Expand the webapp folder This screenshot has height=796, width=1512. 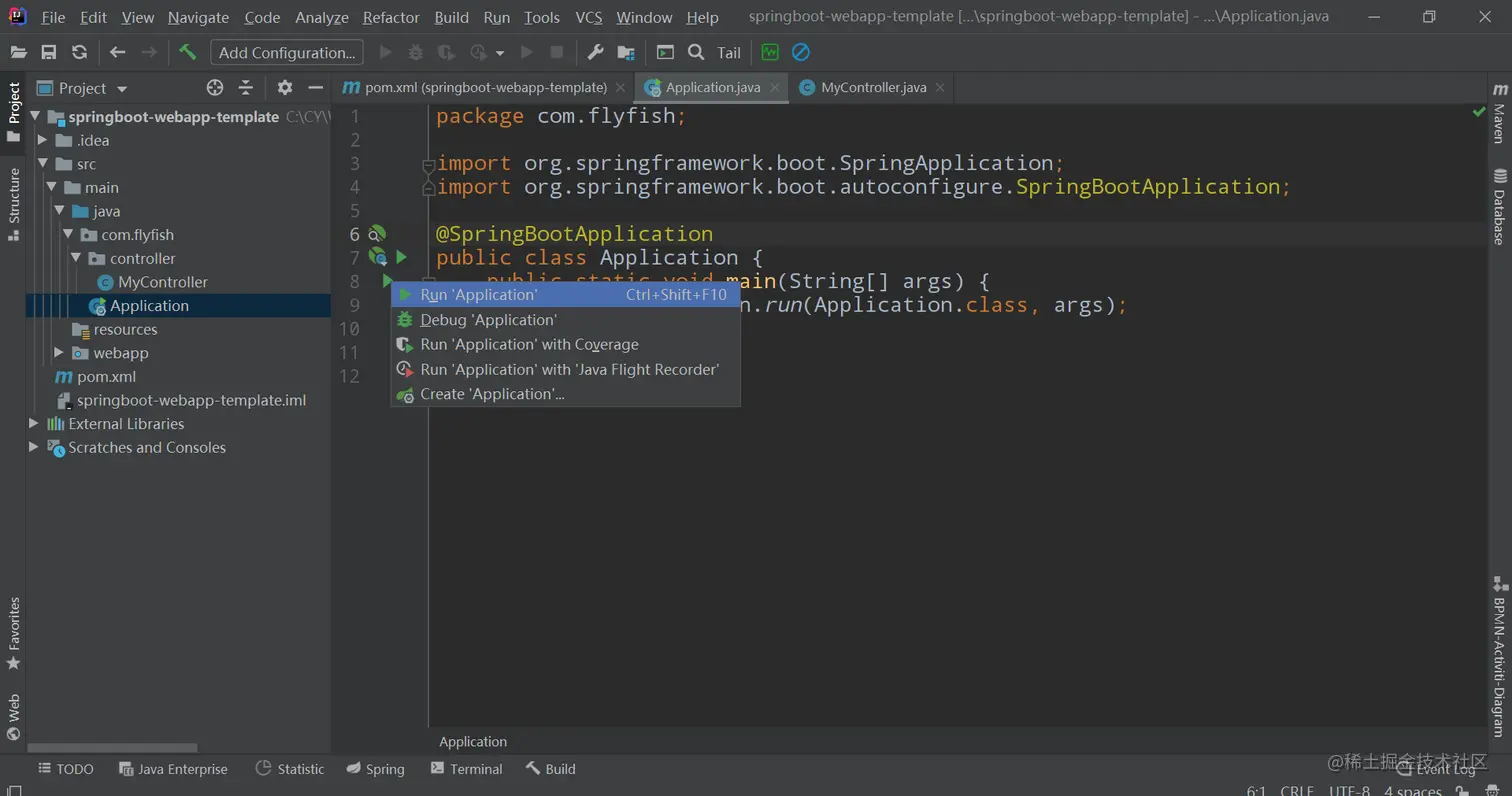[x=59, y=353]
